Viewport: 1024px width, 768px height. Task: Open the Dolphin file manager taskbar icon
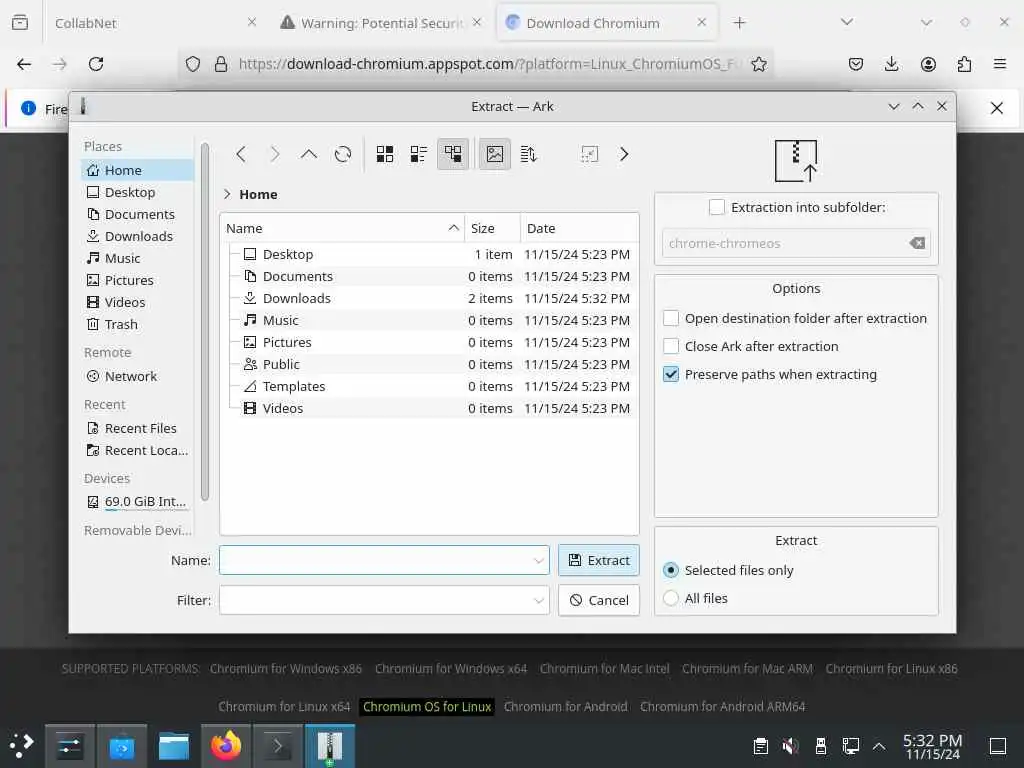coord(174,746)
